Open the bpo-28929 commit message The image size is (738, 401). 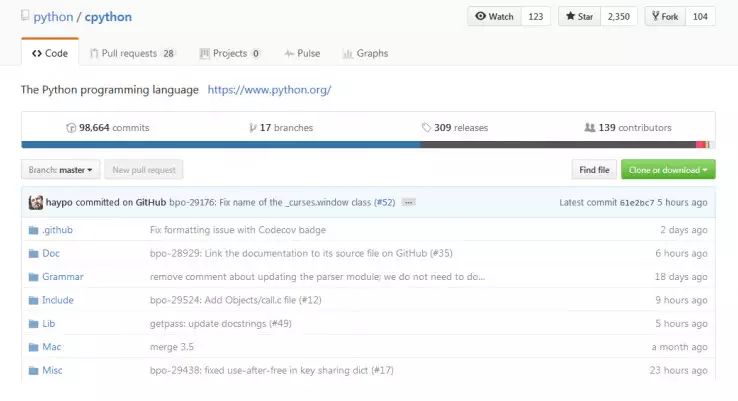(301, 253)
